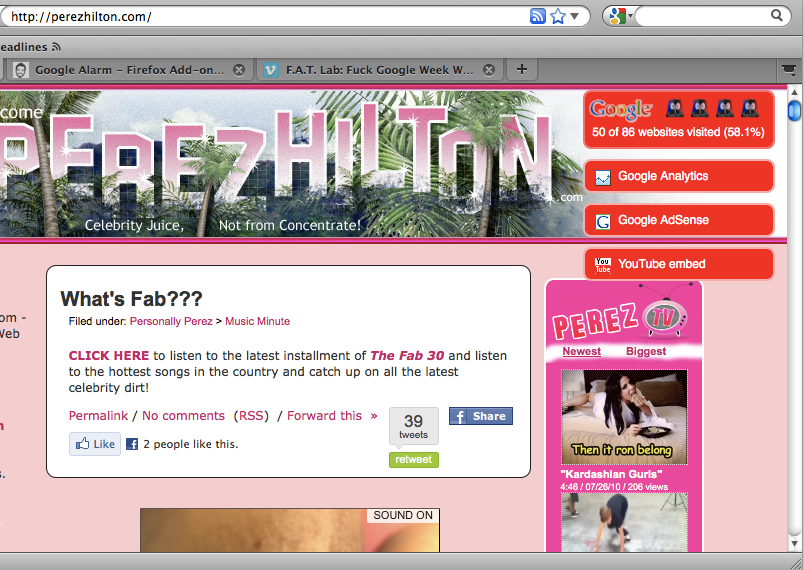
Task: Click the RSS feed icon in address bar
Action: point(537,16)
